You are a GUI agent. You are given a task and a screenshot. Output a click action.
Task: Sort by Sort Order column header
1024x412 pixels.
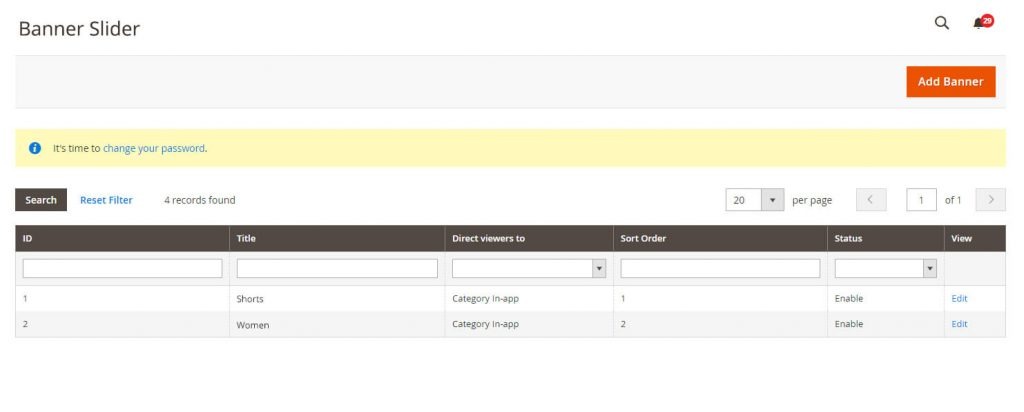coord(720,238)
